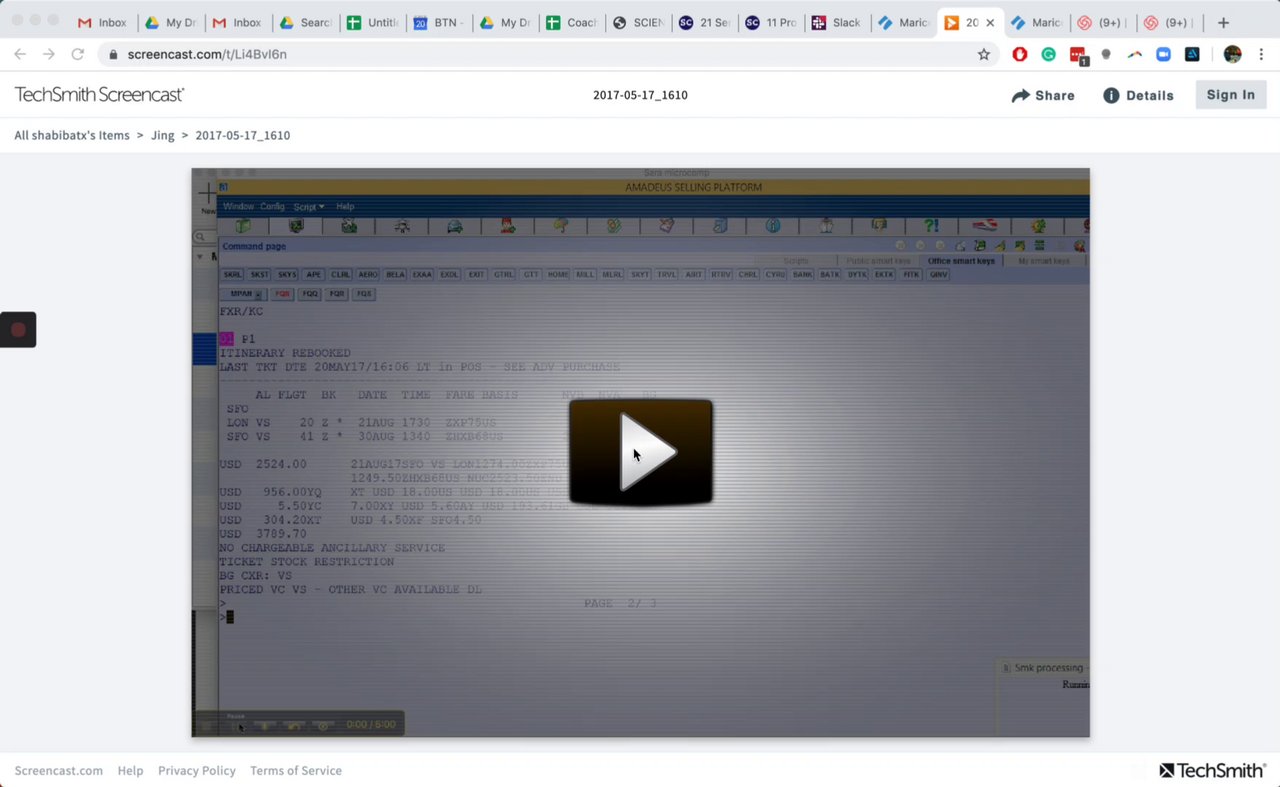Click the padlock site info icon

coord(113,55)
